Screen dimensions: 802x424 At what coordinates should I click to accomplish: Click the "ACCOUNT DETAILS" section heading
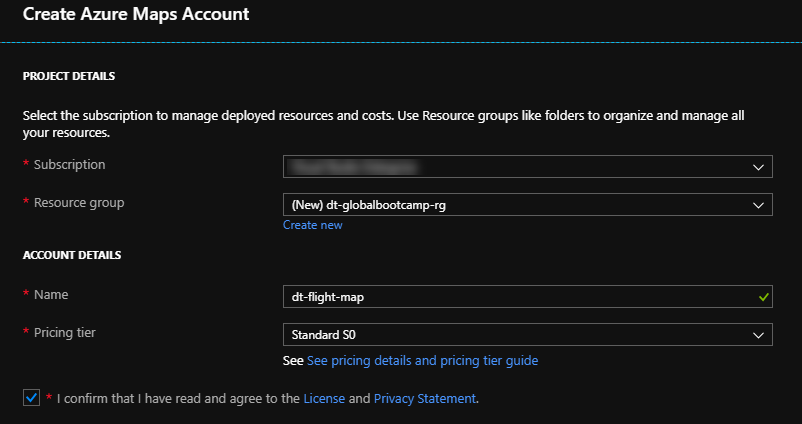[x=72, y=255]
